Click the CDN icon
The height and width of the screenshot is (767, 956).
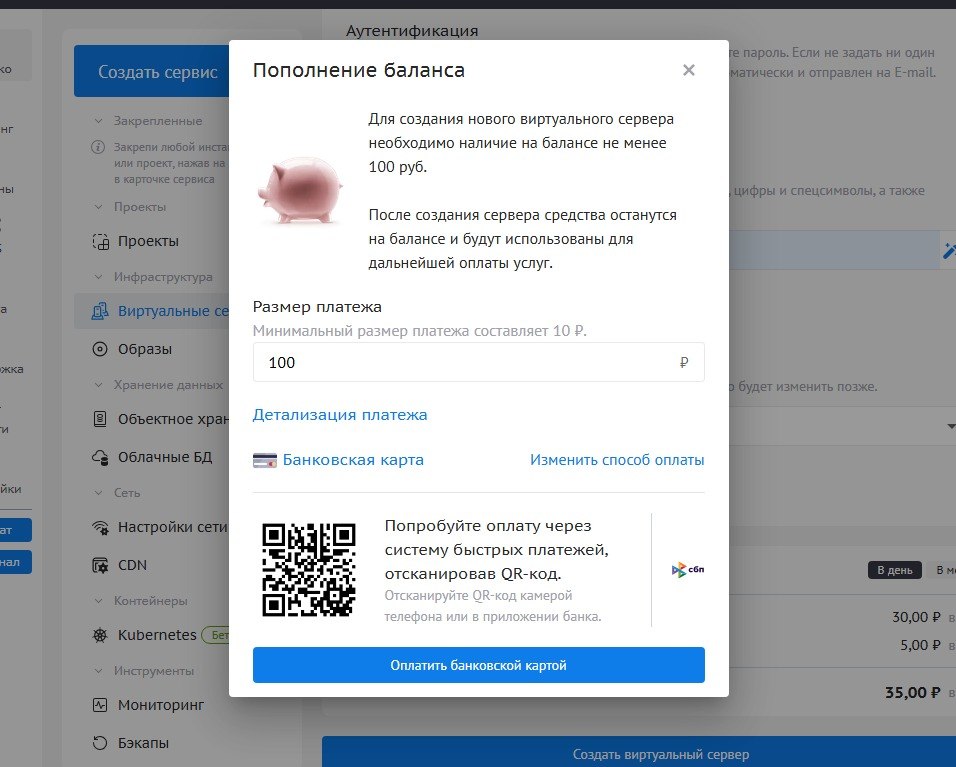coord(100,565)
